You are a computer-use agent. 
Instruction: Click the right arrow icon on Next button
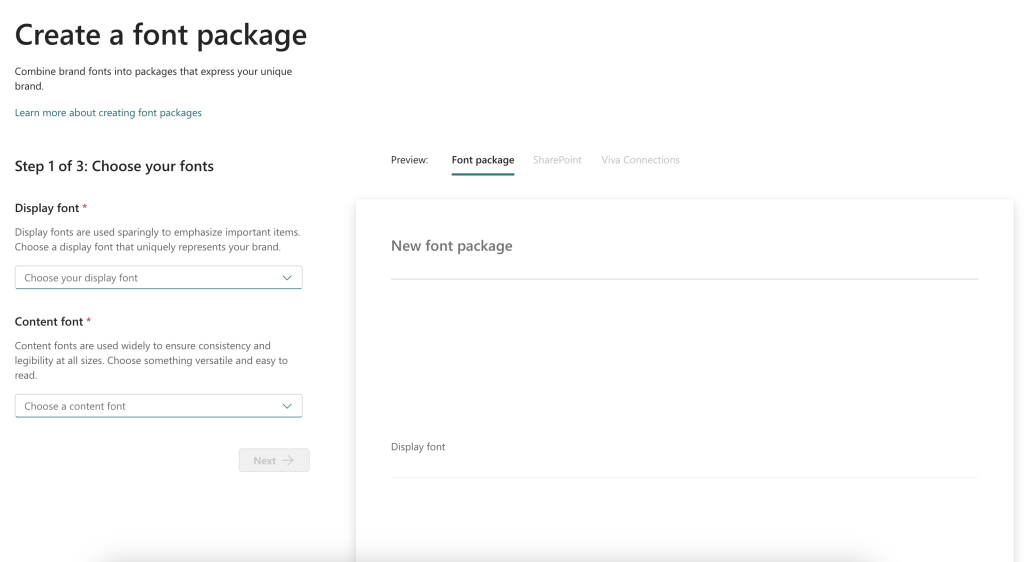(288, 461)
